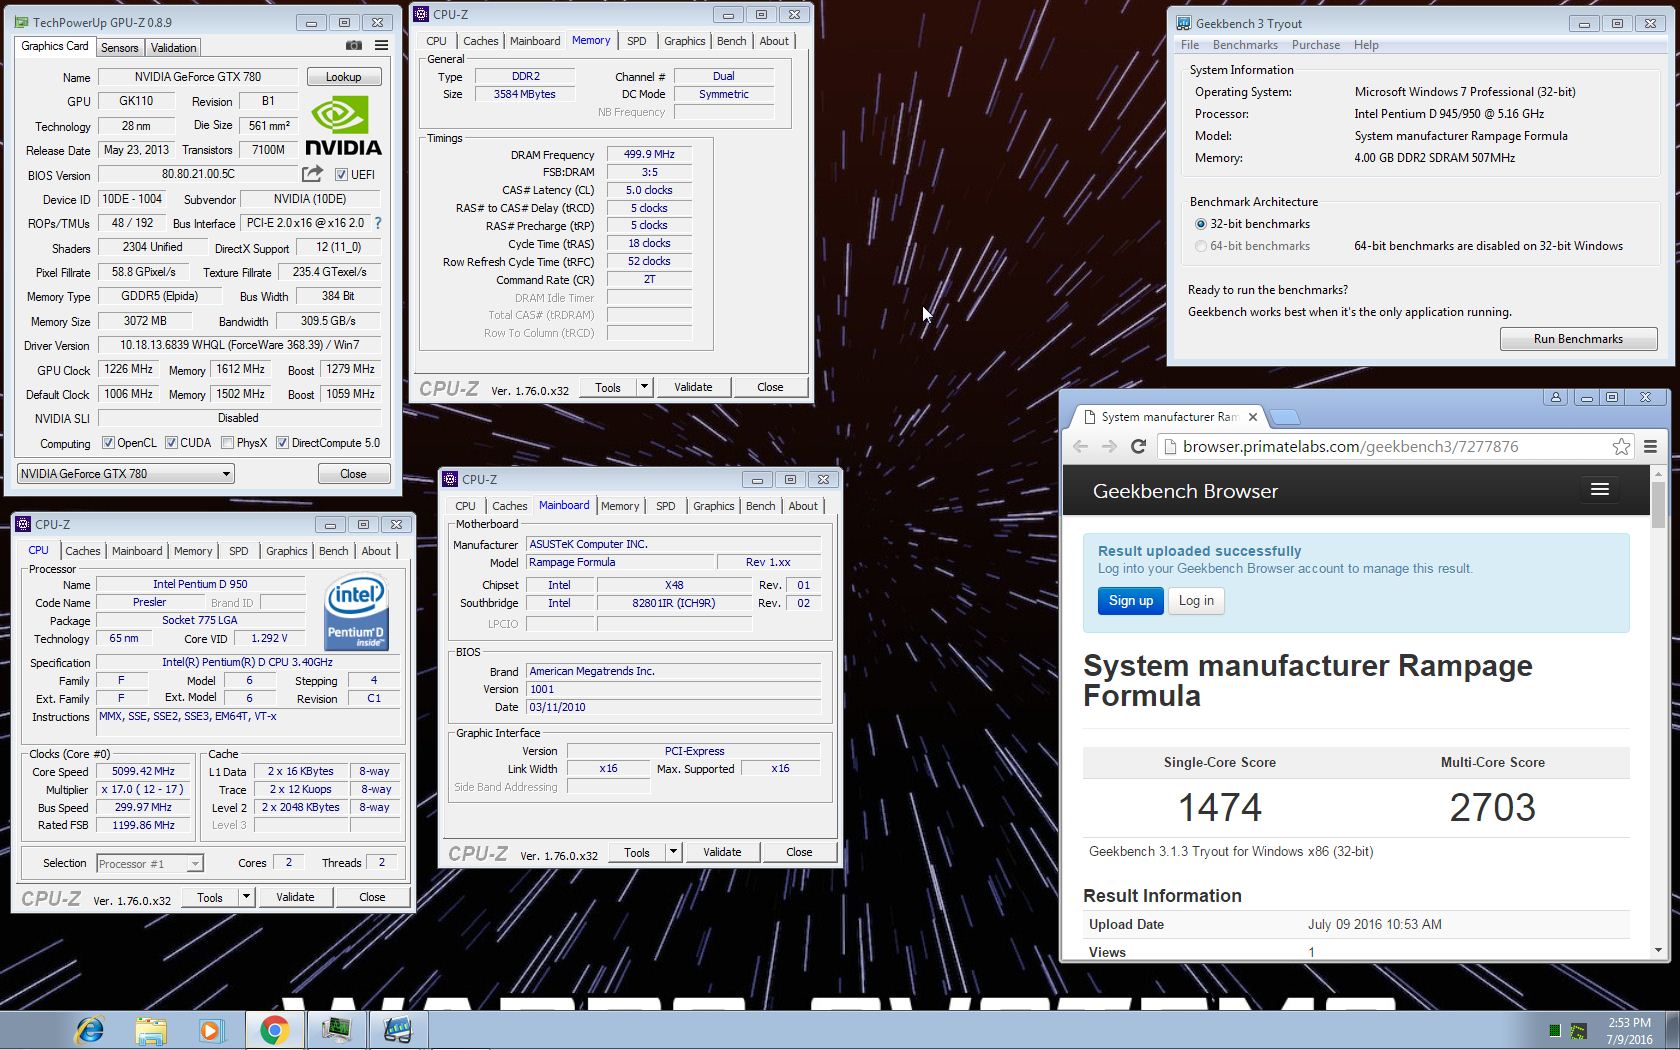
Task: Open the GPU-Z hamburger menu icon
Action: click(x=381, y=45)
